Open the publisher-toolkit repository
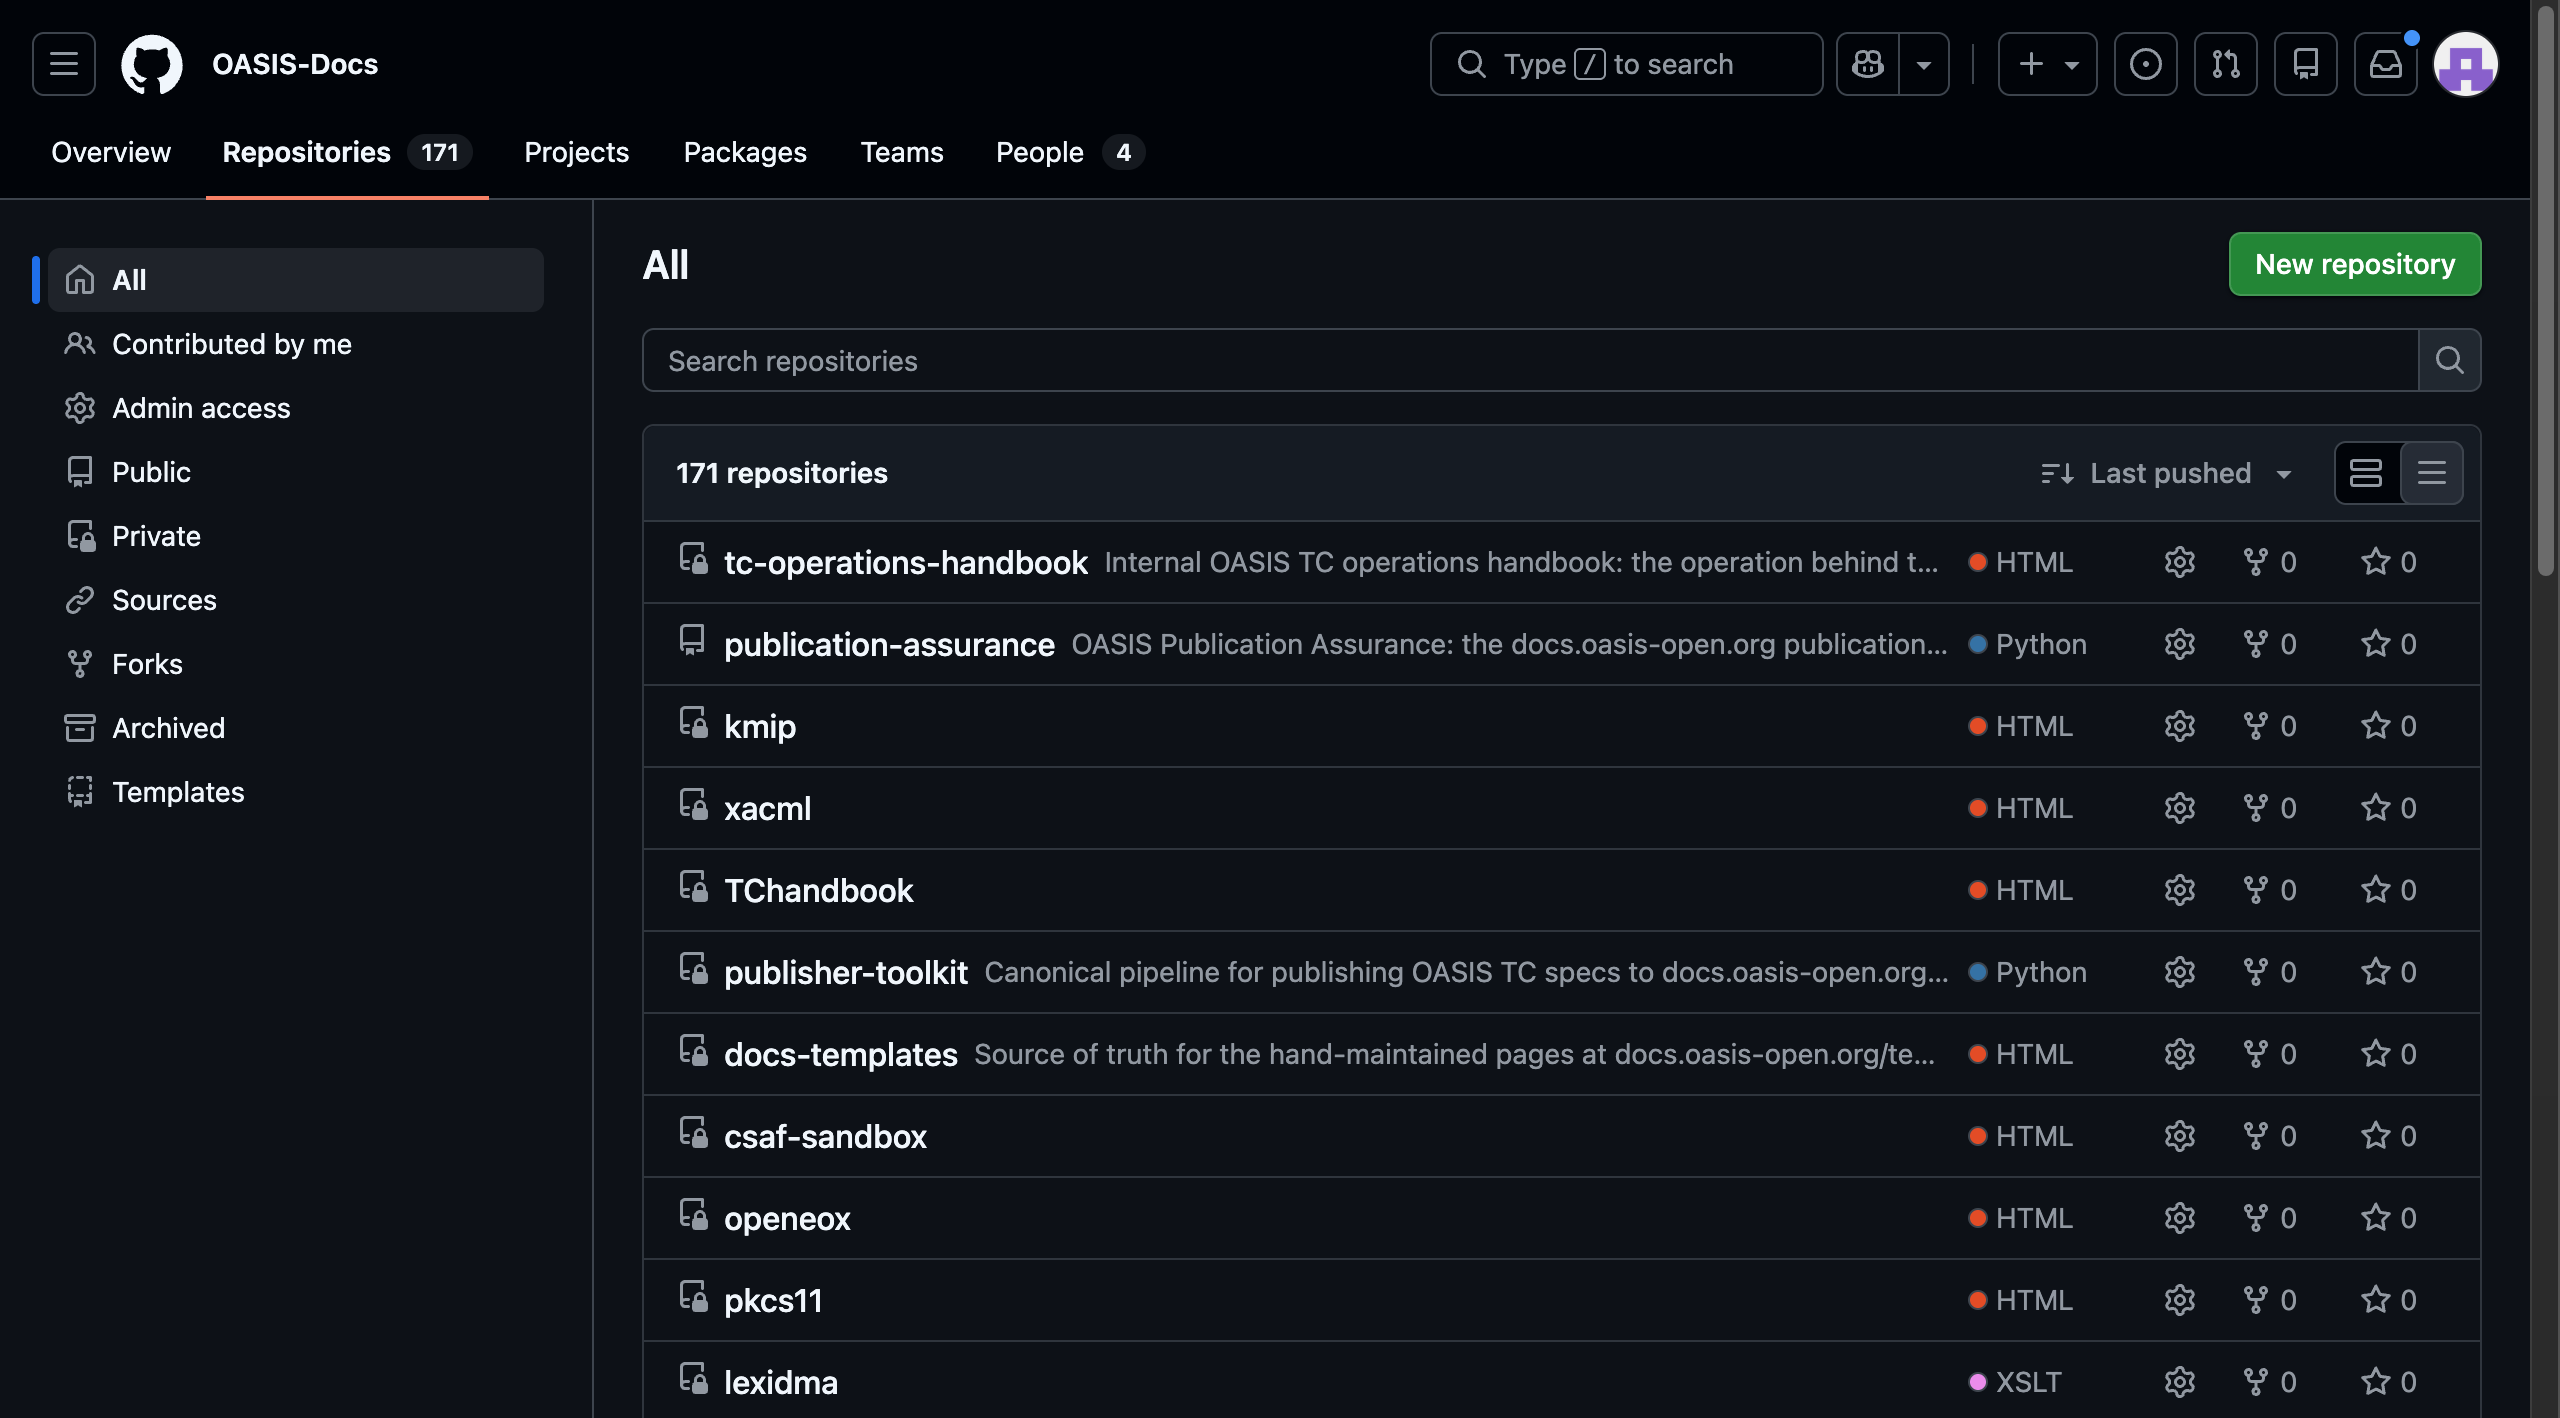Viewport: 2560px width, 1418px height. [845, 972]
